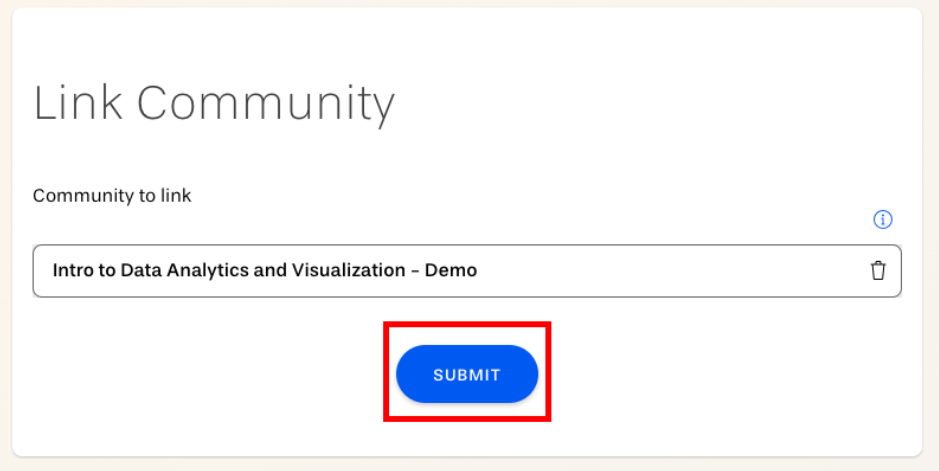Submit the Link Community form
Screen dimensions: 939x471
point(467,374)
